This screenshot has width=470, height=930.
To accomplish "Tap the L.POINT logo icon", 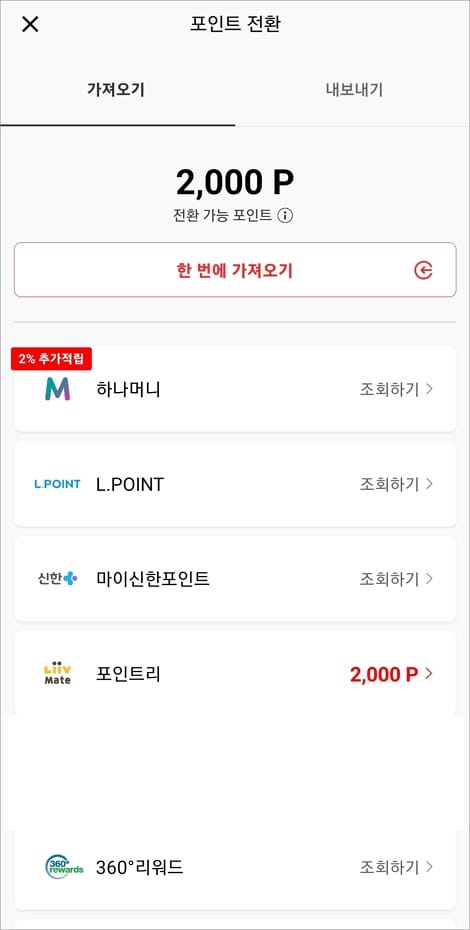I will [58, 484].
